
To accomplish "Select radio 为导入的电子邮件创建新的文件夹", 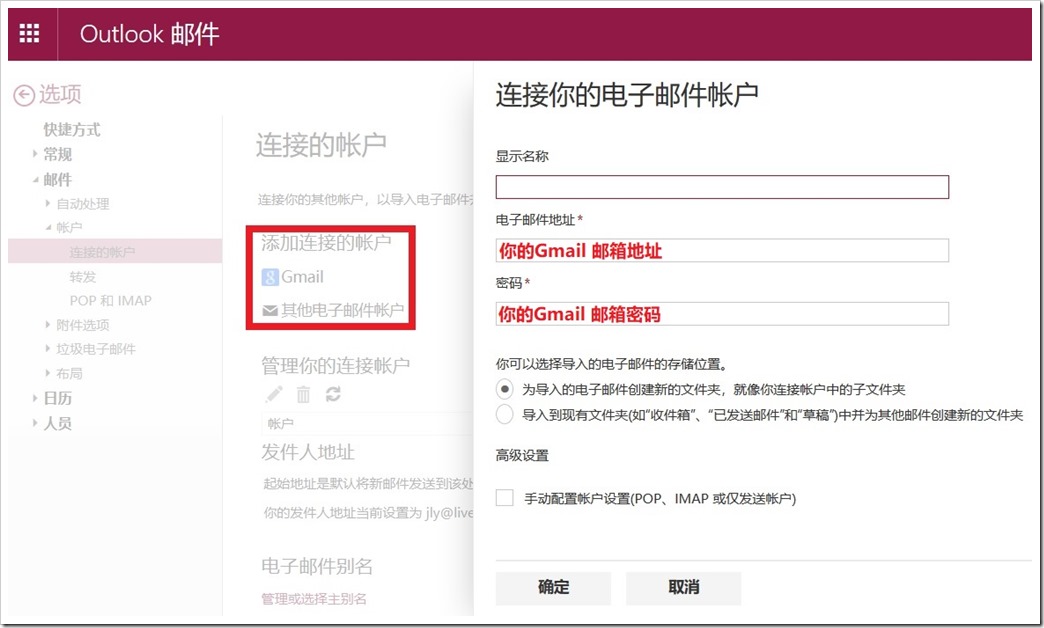I will point(505,389).
